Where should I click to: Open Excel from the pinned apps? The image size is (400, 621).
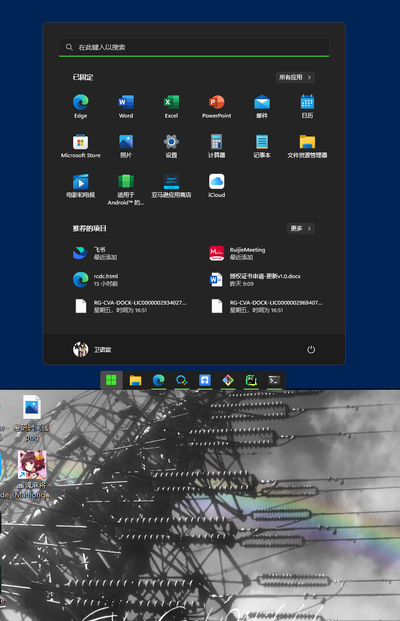pos(171,106)
